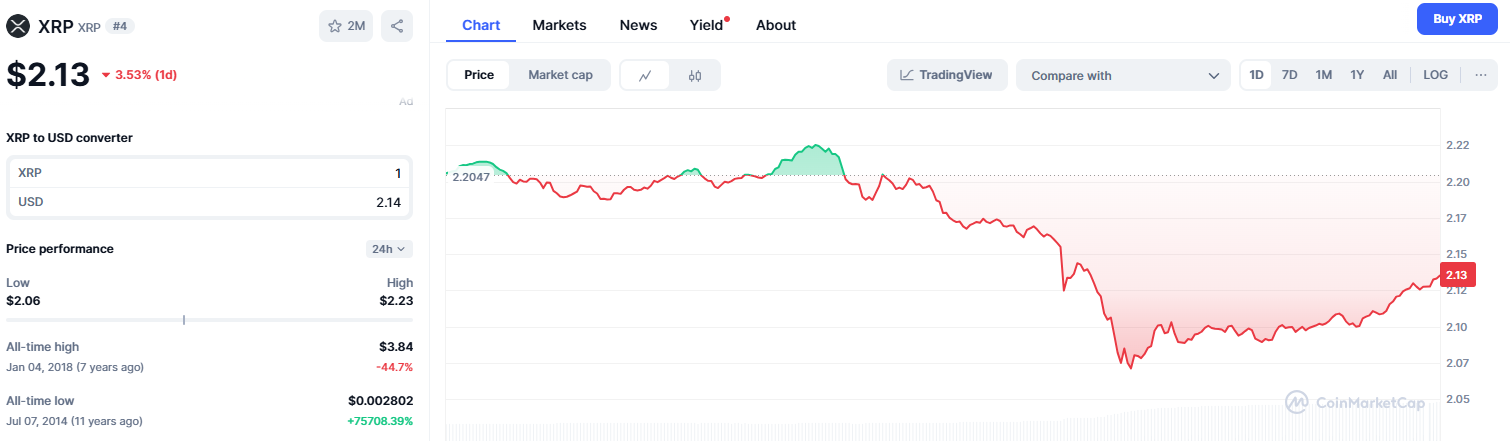1510x441 pixels.
Task: Open TradingView chart mode
Action: pyautogui.click(x=947, y=75)
